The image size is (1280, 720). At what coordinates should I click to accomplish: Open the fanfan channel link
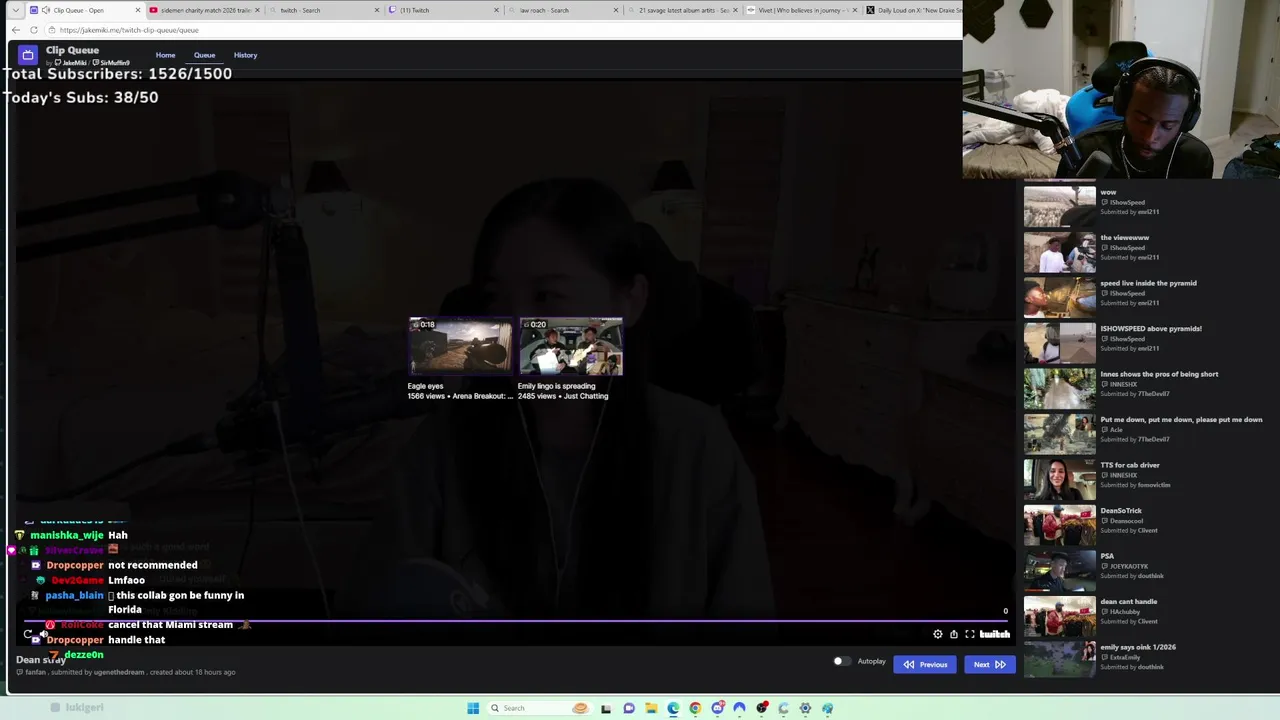point(35,672)
